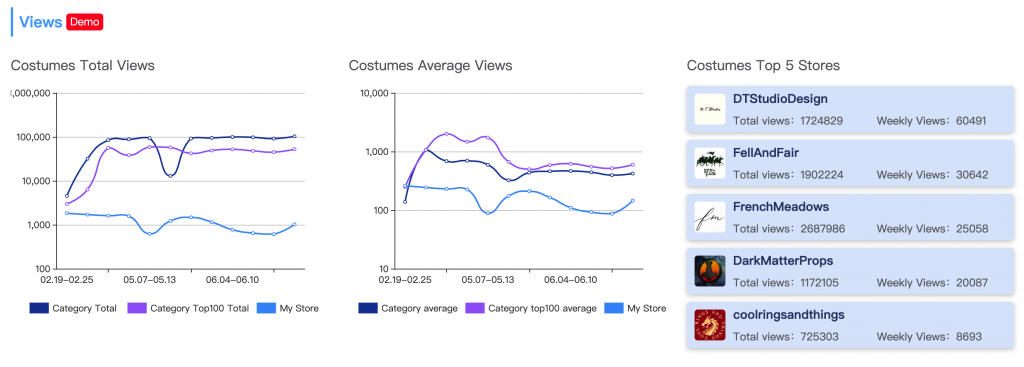Screen dimensions: 1024x367
Task: Open the DarkMatterProps store name
Action: [783, 261]
